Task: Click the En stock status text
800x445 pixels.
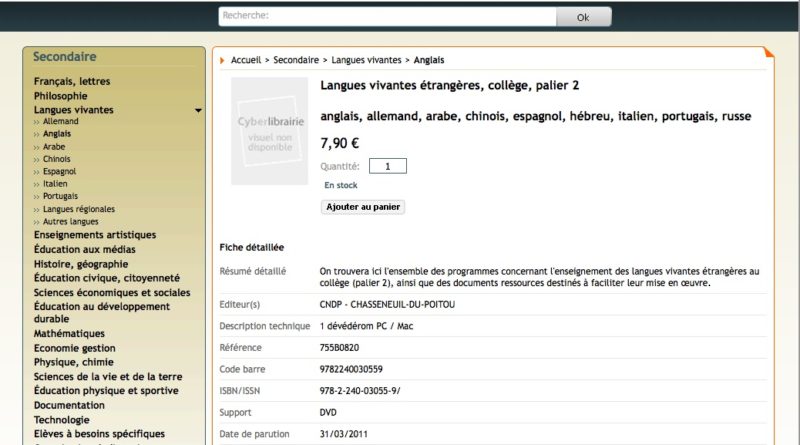Action: pyautogui.click(x=340, y=185)
